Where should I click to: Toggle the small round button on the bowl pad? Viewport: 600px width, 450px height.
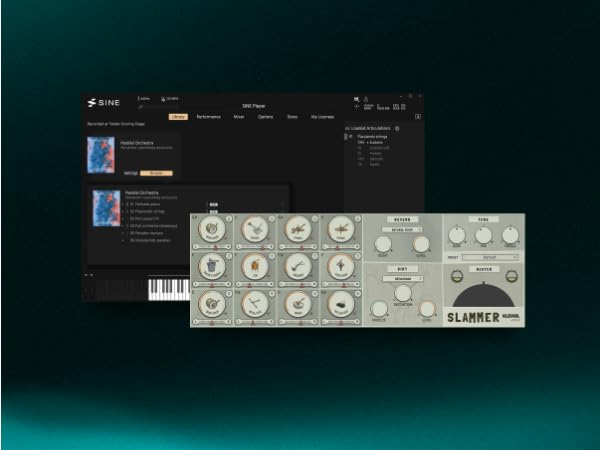pyautogui.click(x=315, y=293)
